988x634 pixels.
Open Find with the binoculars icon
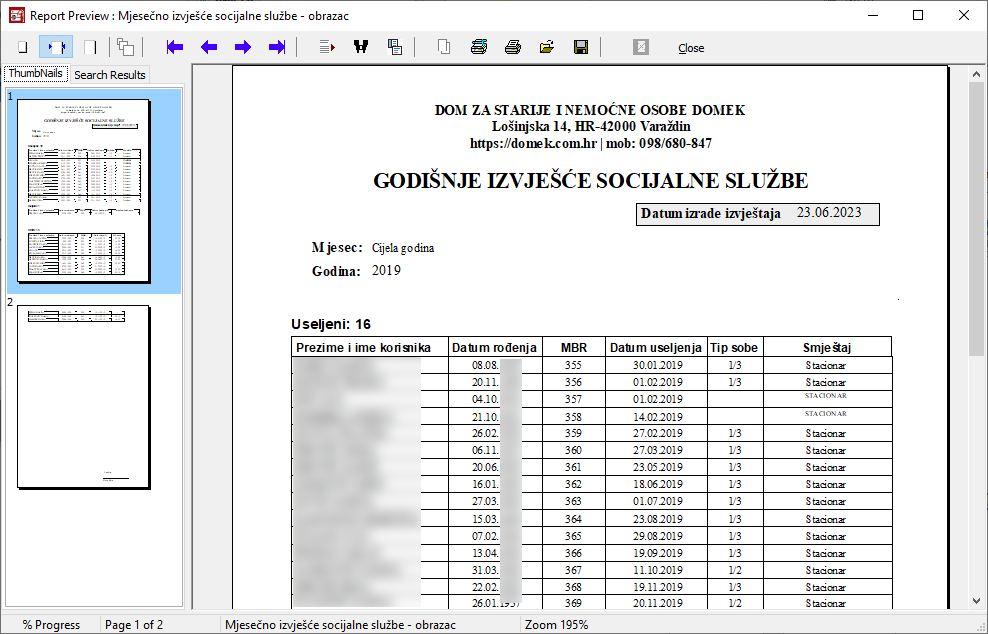pyautogui.click(x=361, y=47)
